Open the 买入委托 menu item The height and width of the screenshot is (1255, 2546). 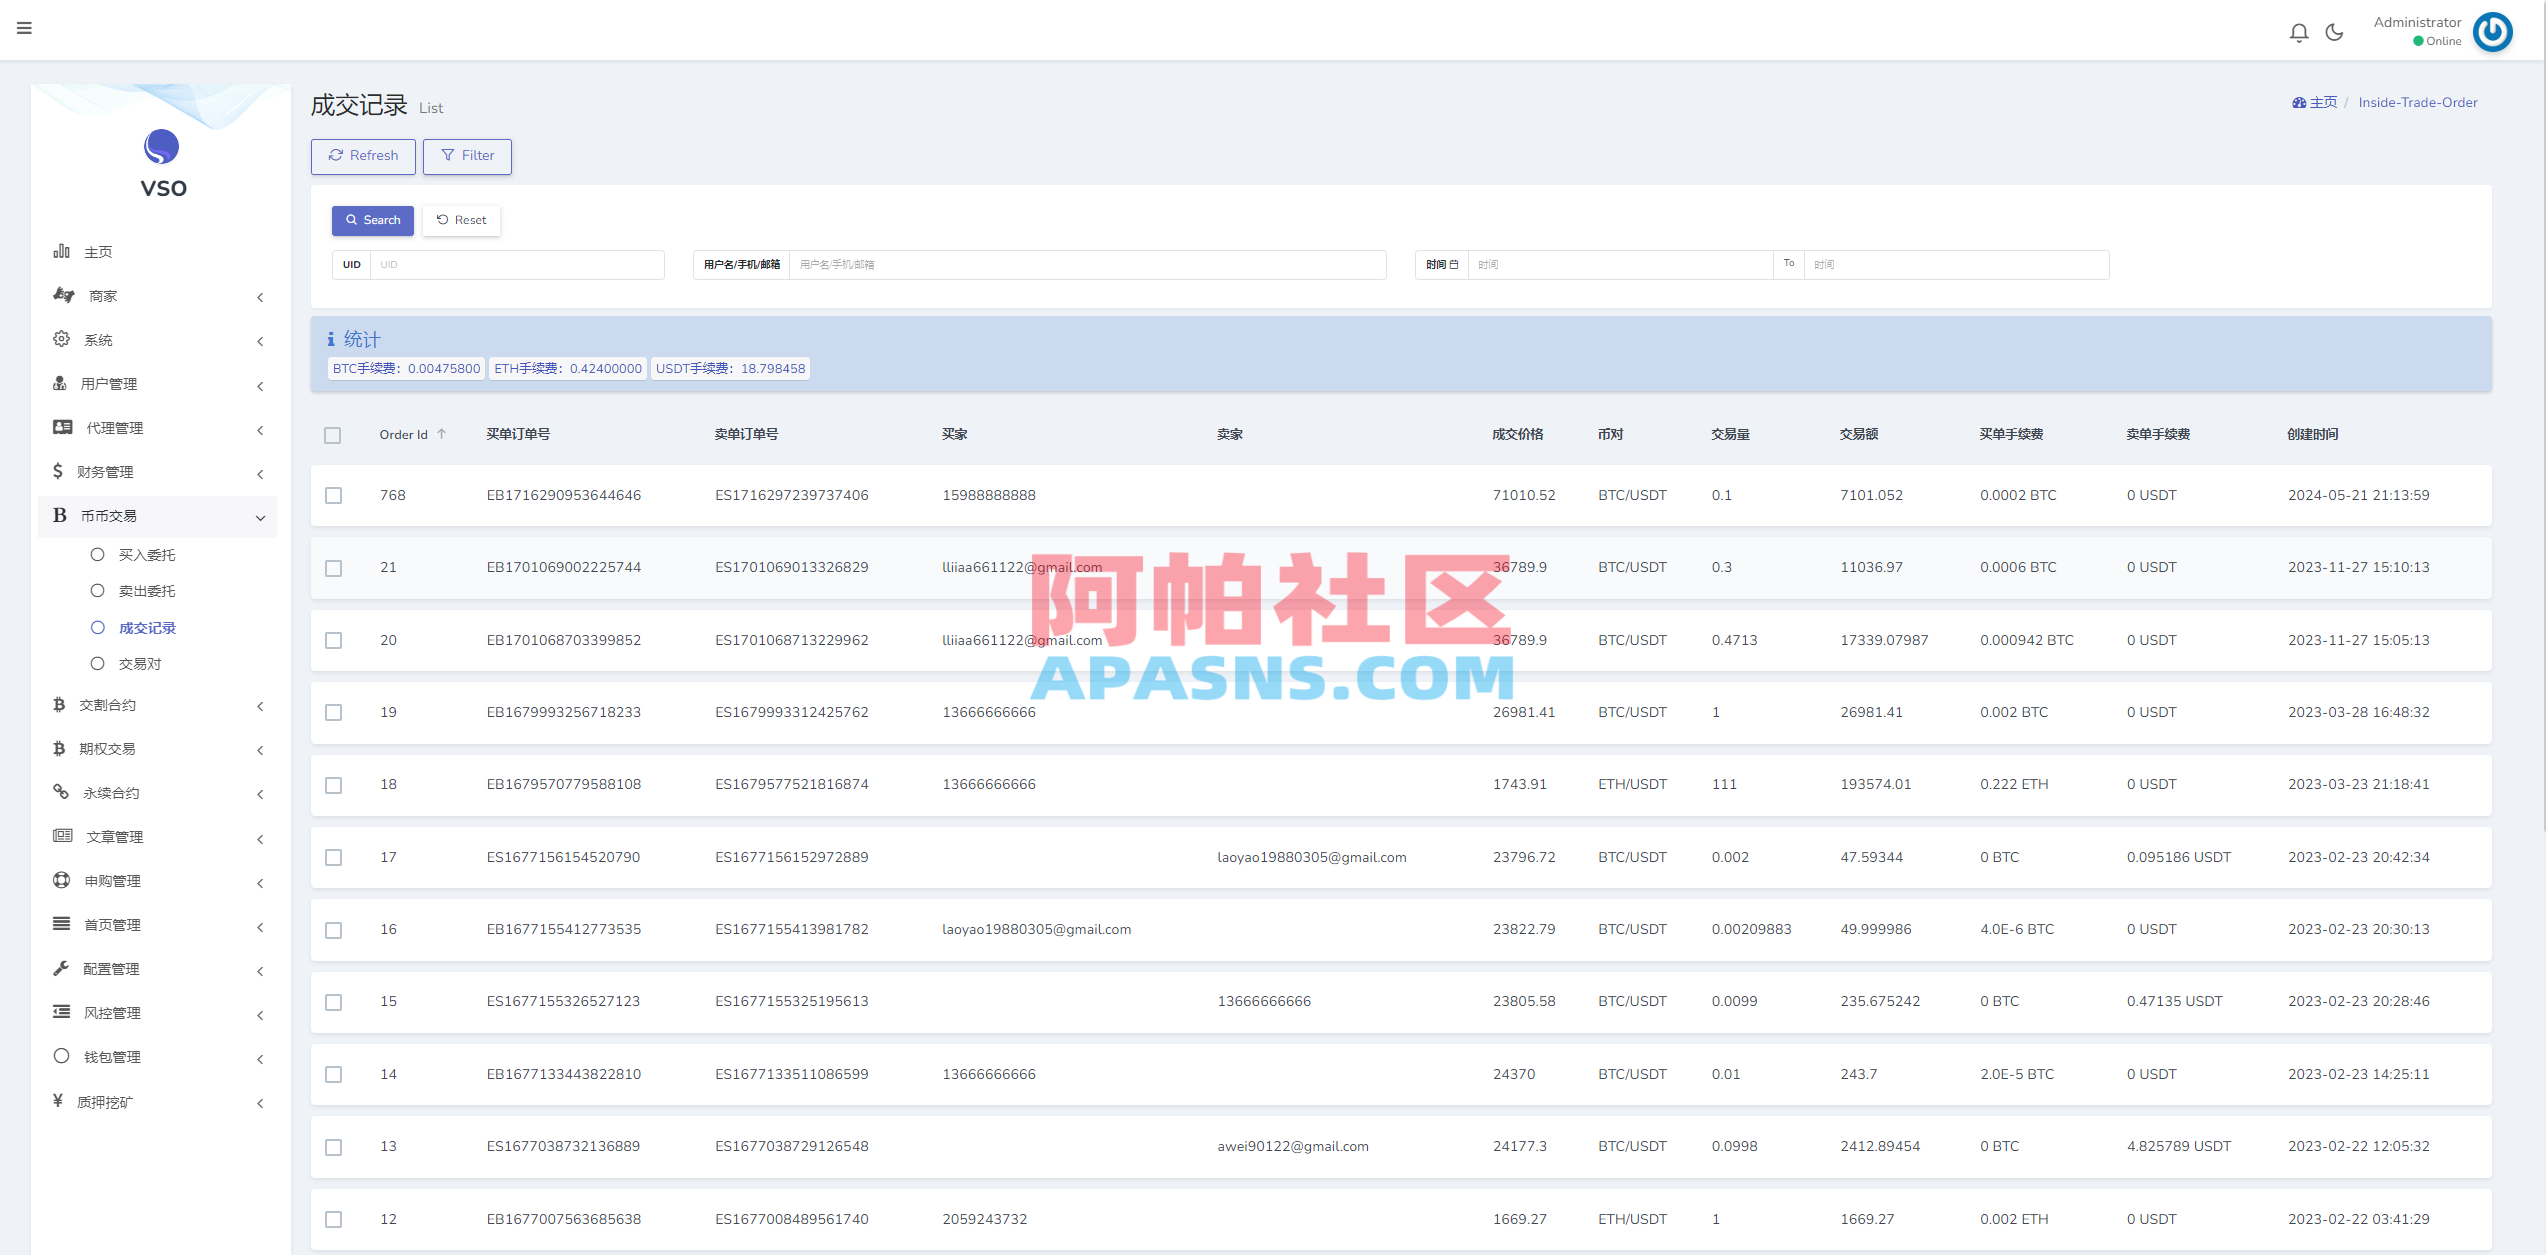point(147,554)
